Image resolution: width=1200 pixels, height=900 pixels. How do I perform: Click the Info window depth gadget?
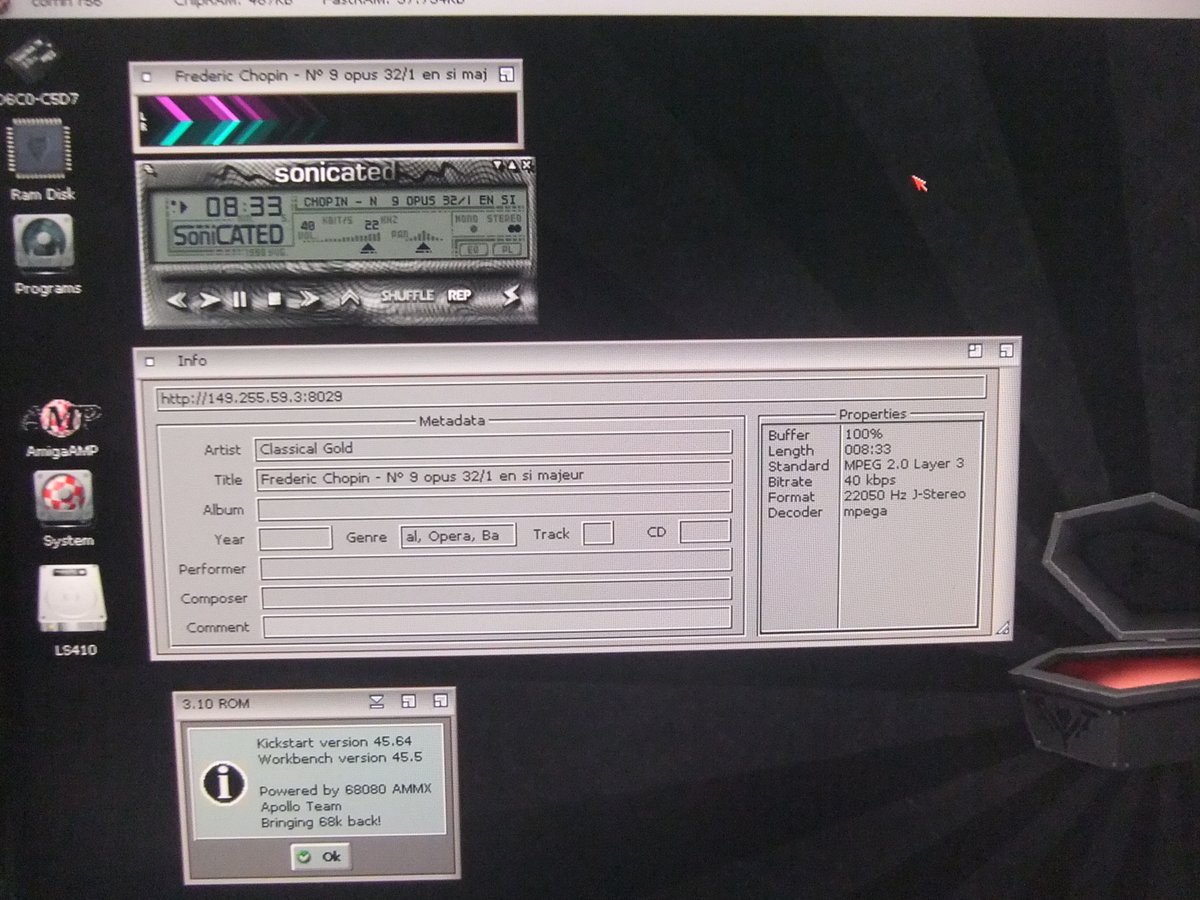(x=1006, y=350)
